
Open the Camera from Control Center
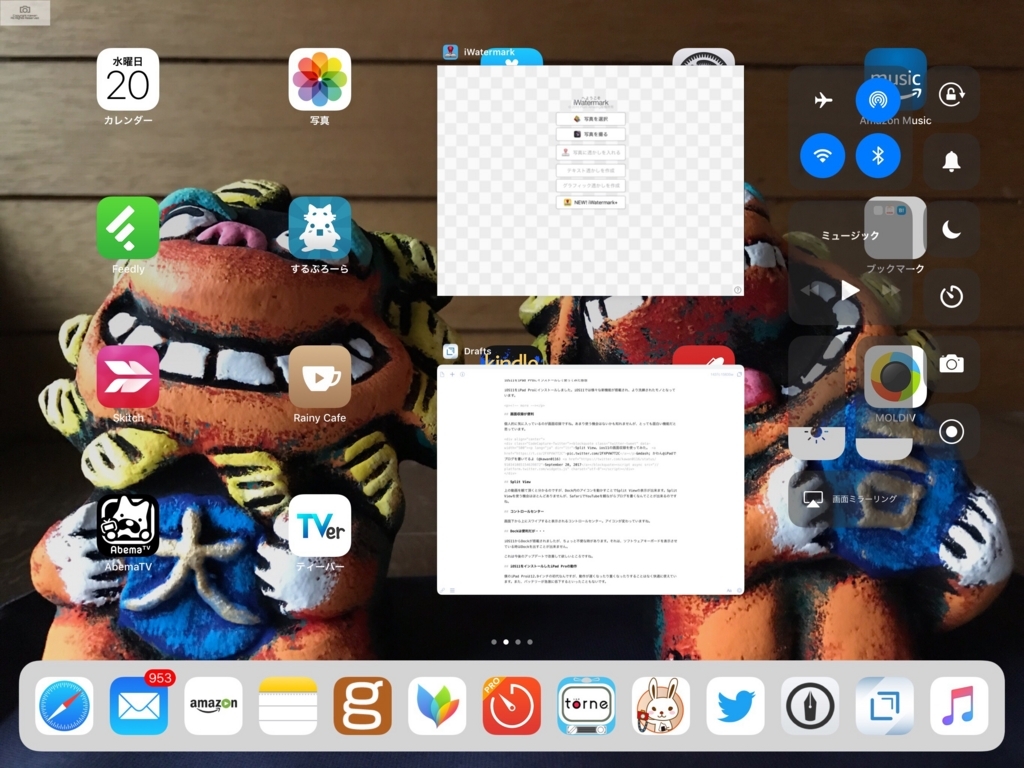point(952,364)
